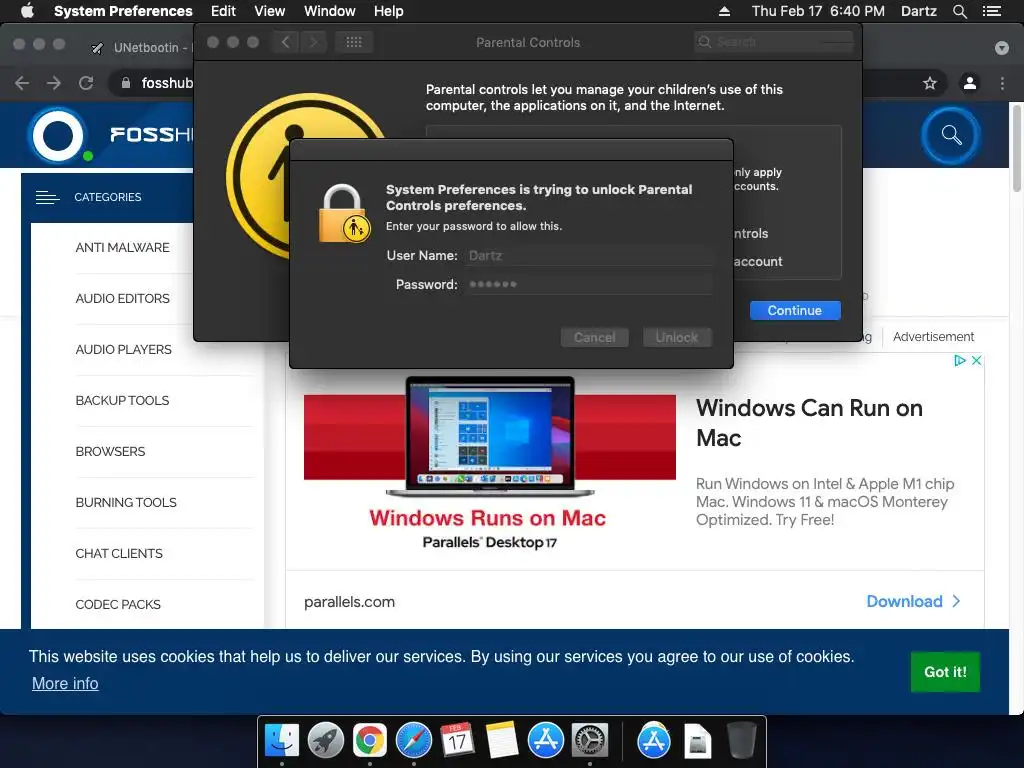This screenshot has height=768, width=1024.
Task: Open the View menu
Action: 270,11
